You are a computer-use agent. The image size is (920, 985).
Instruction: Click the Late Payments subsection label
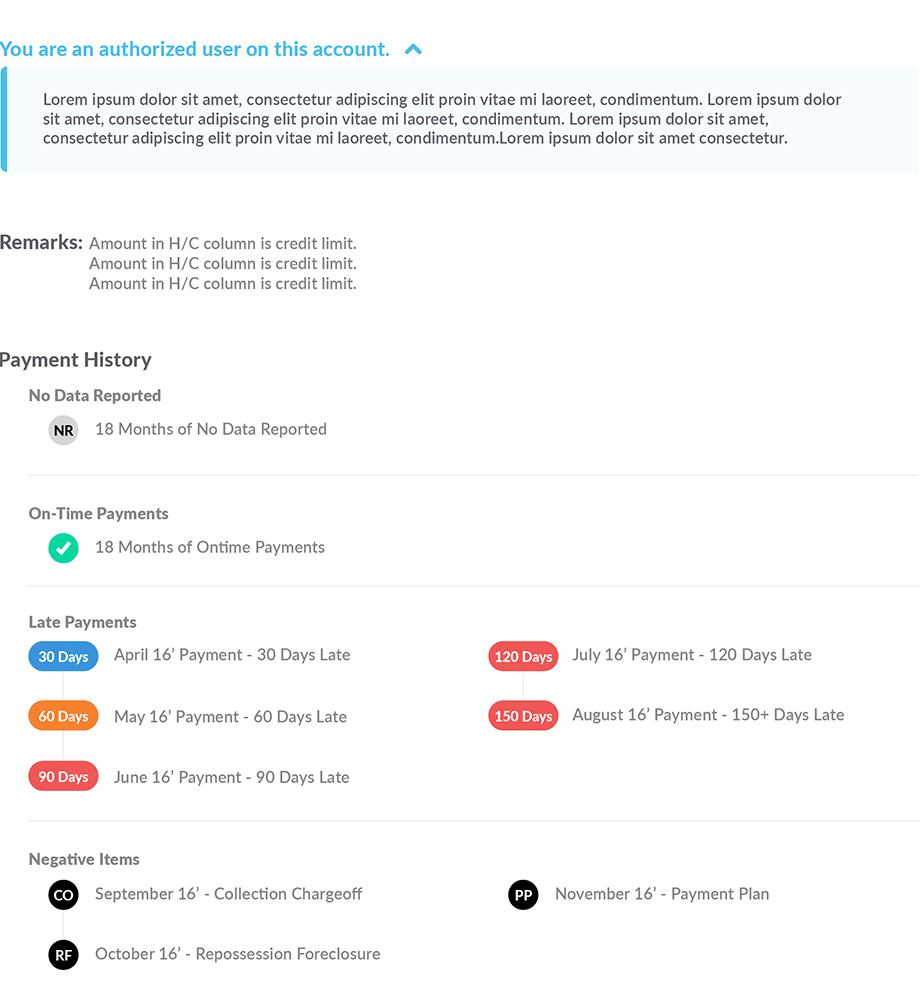tap(83, 622)
